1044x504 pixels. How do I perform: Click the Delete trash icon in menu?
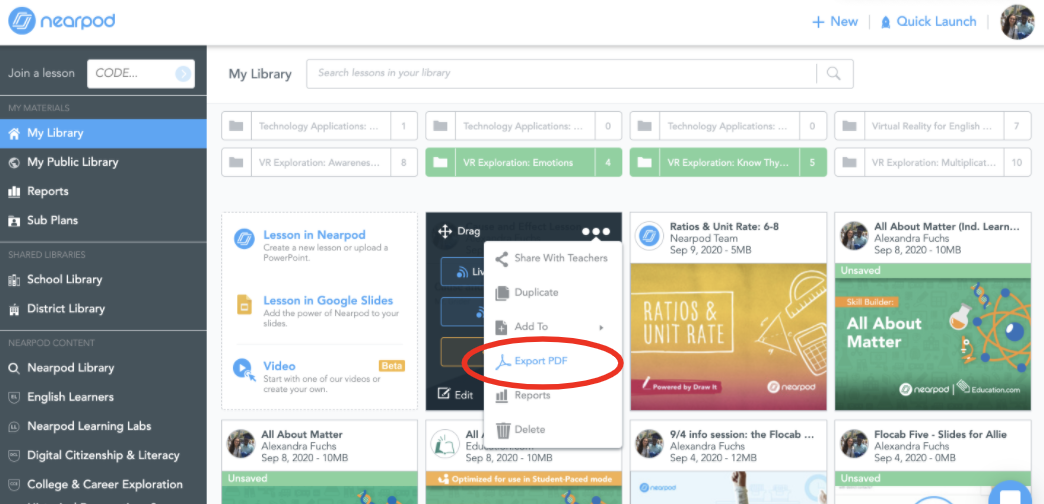coord(503,430)
